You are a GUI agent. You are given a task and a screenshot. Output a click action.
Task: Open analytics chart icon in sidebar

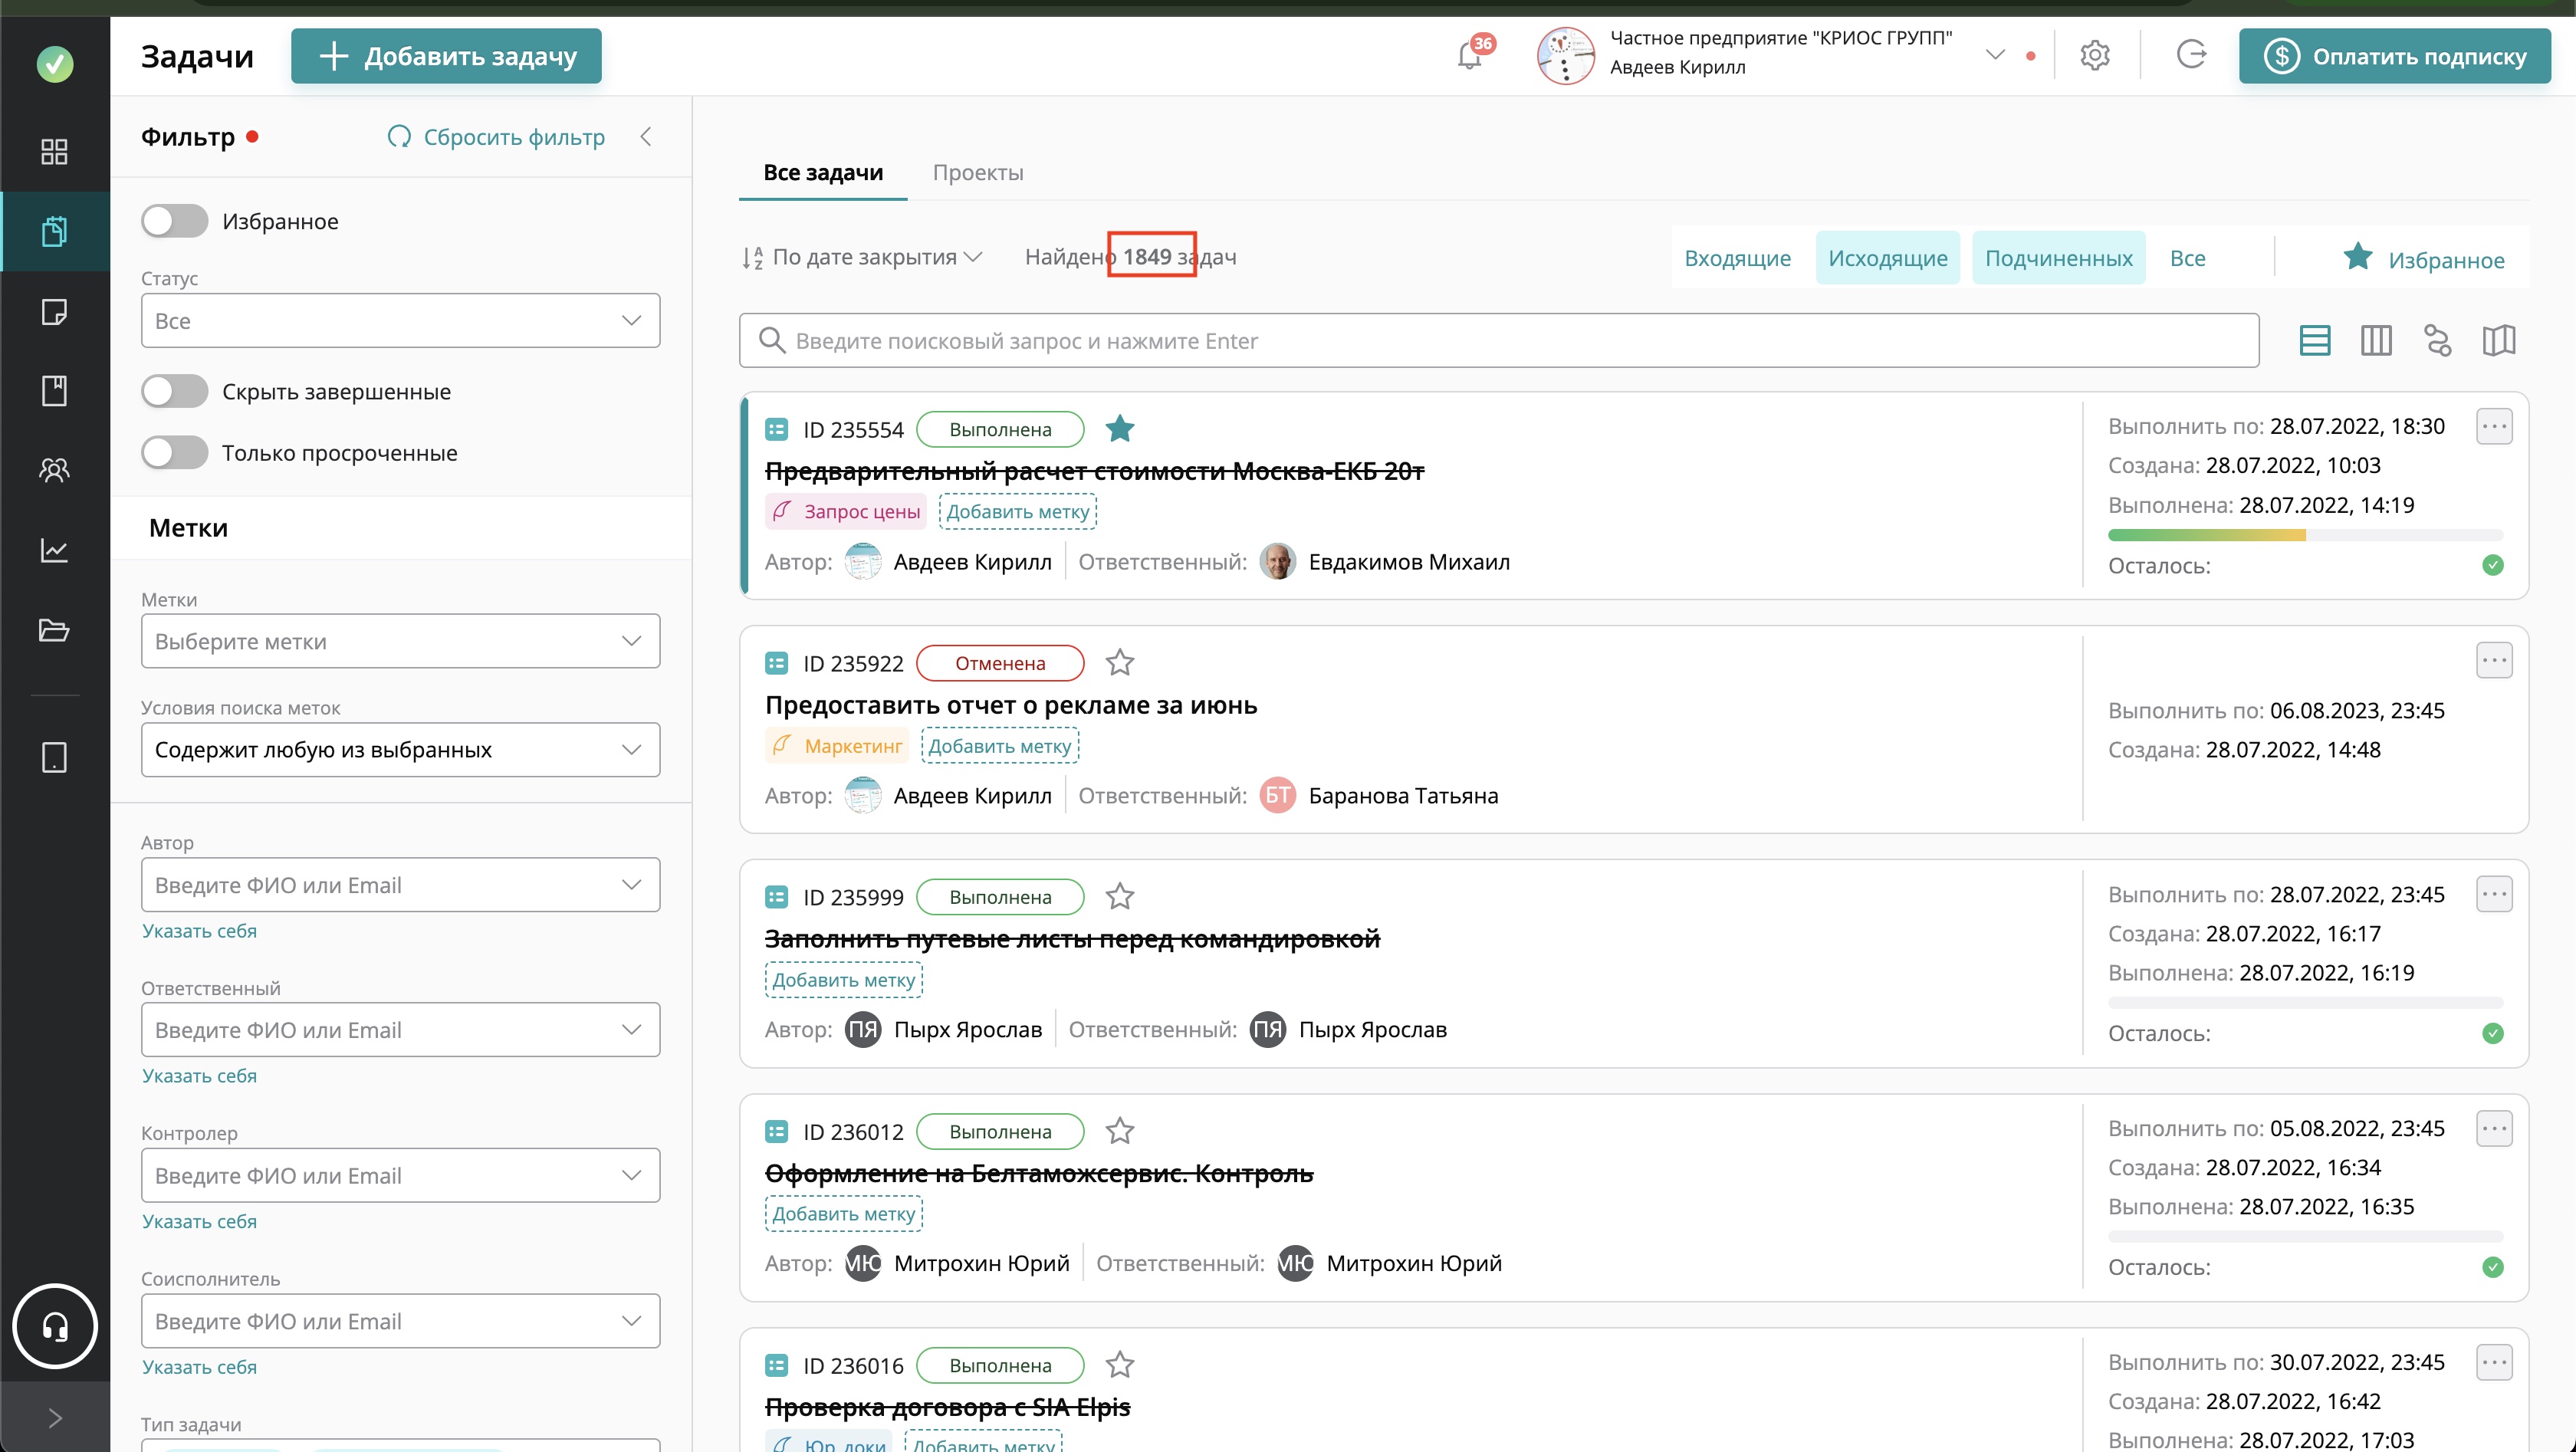(54, 550)
